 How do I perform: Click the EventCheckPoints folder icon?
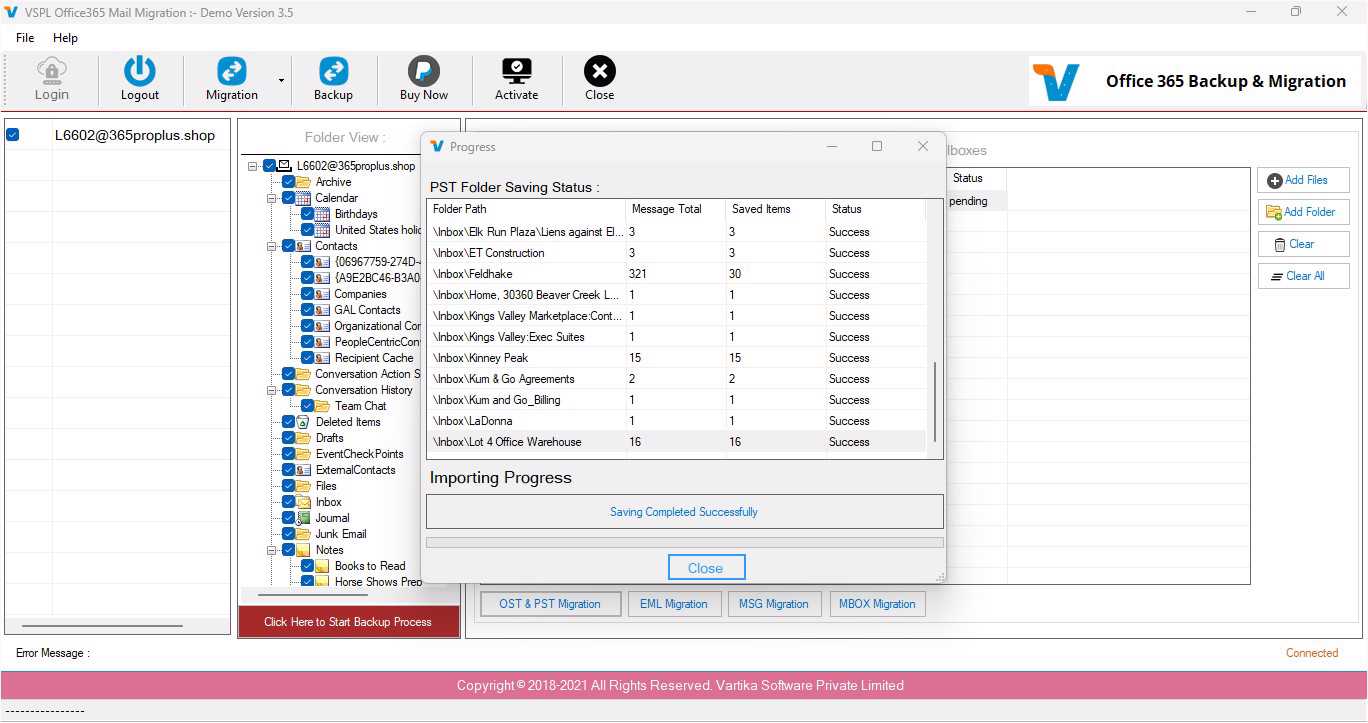coord(303,454)
